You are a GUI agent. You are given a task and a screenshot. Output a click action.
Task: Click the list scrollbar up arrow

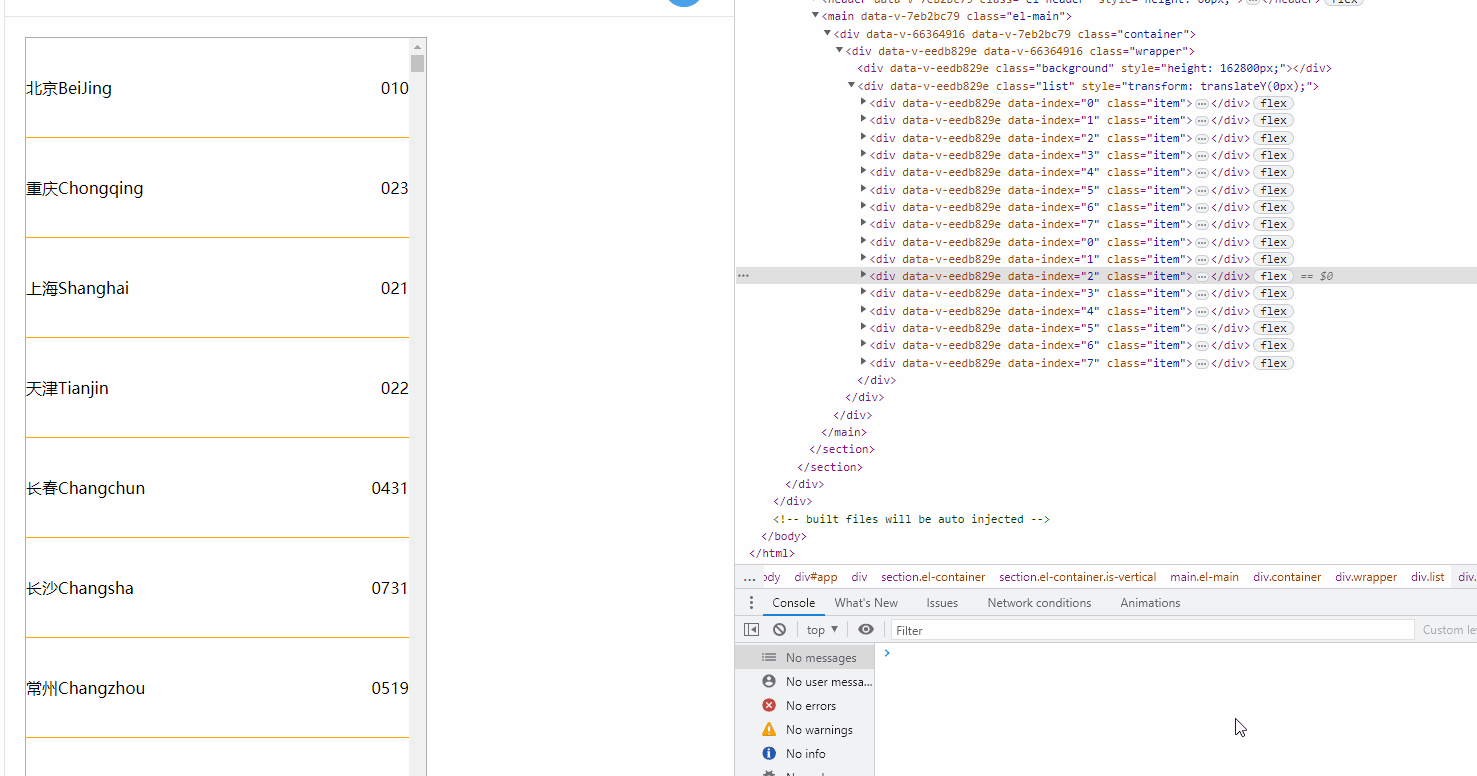[418, 46]
